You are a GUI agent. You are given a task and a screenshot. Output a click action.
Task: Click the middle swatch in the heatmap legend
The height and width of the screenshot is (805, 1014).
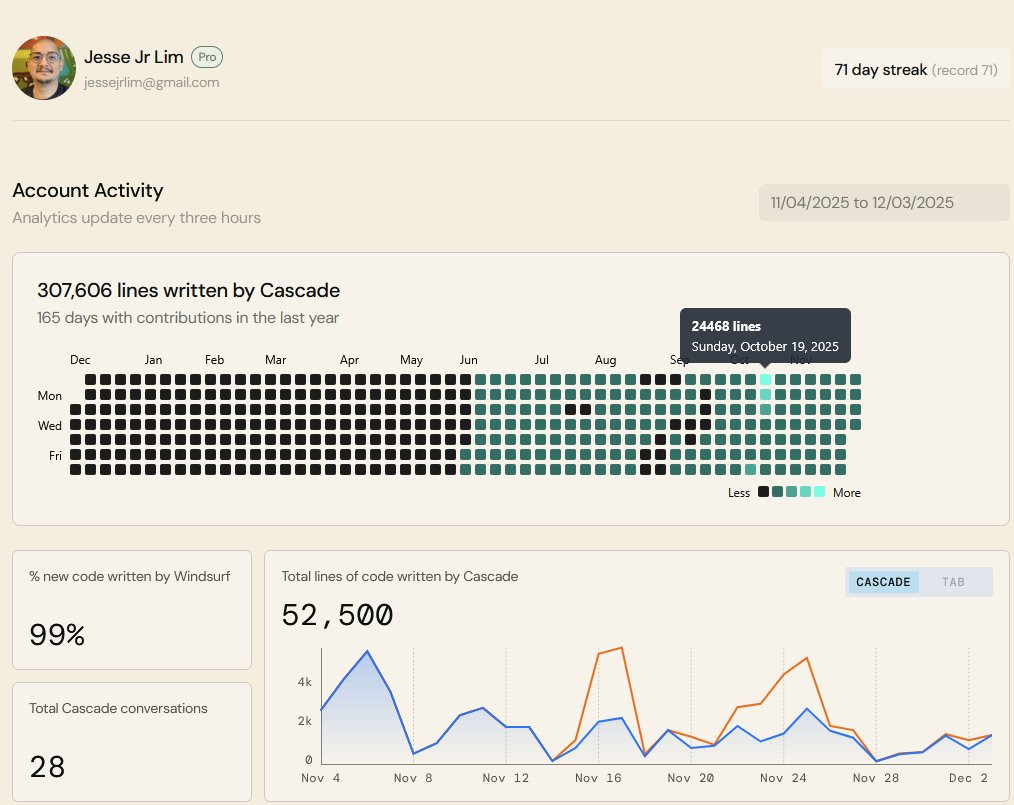pos(792,491)
